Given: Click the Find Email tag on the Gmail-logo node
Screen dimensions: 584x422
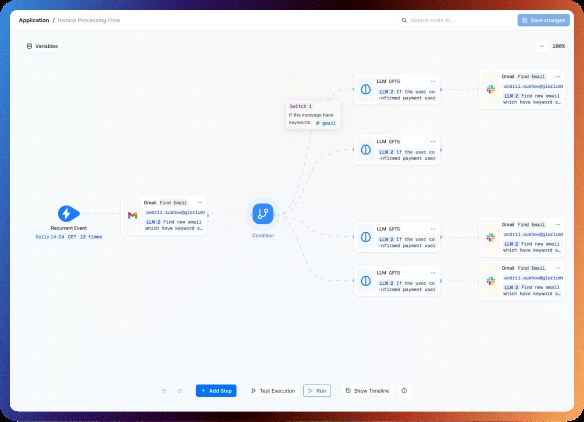Looking at the screenshot, I should pos(173,203).
